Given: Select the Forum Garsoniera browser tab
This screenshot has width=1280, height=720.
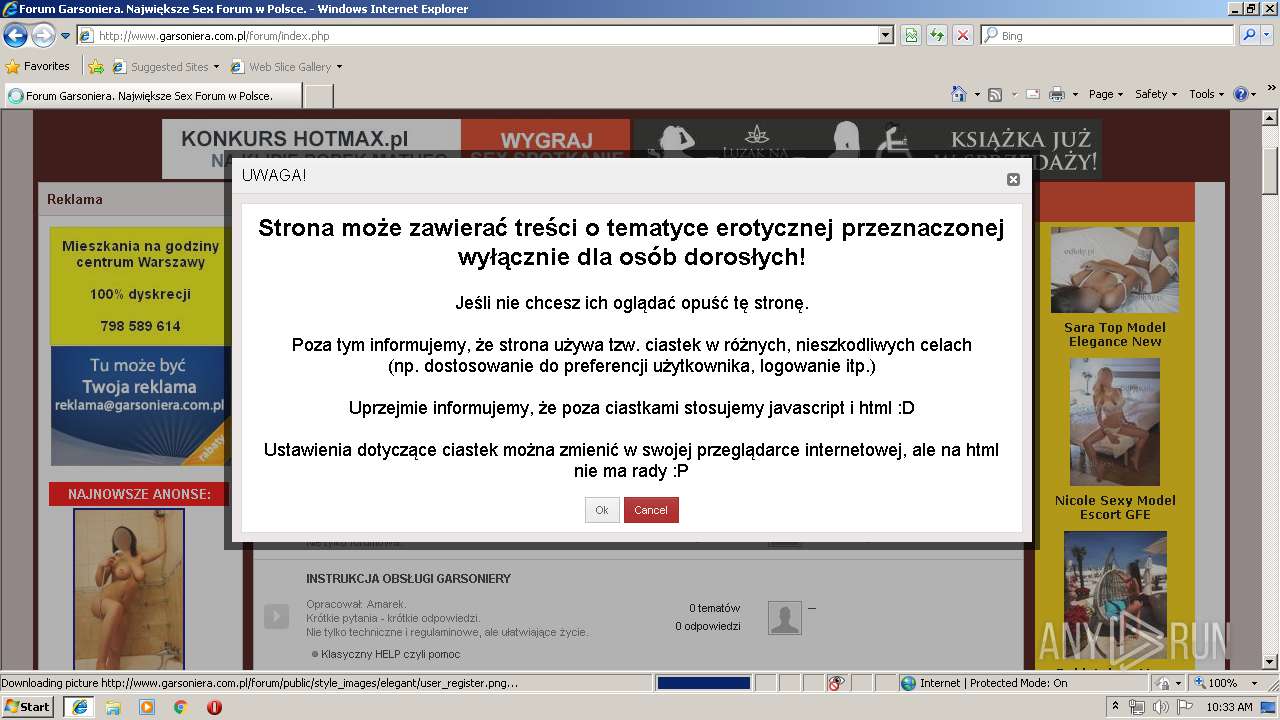Looking at the screenshot, I should [x=152, y=96].
